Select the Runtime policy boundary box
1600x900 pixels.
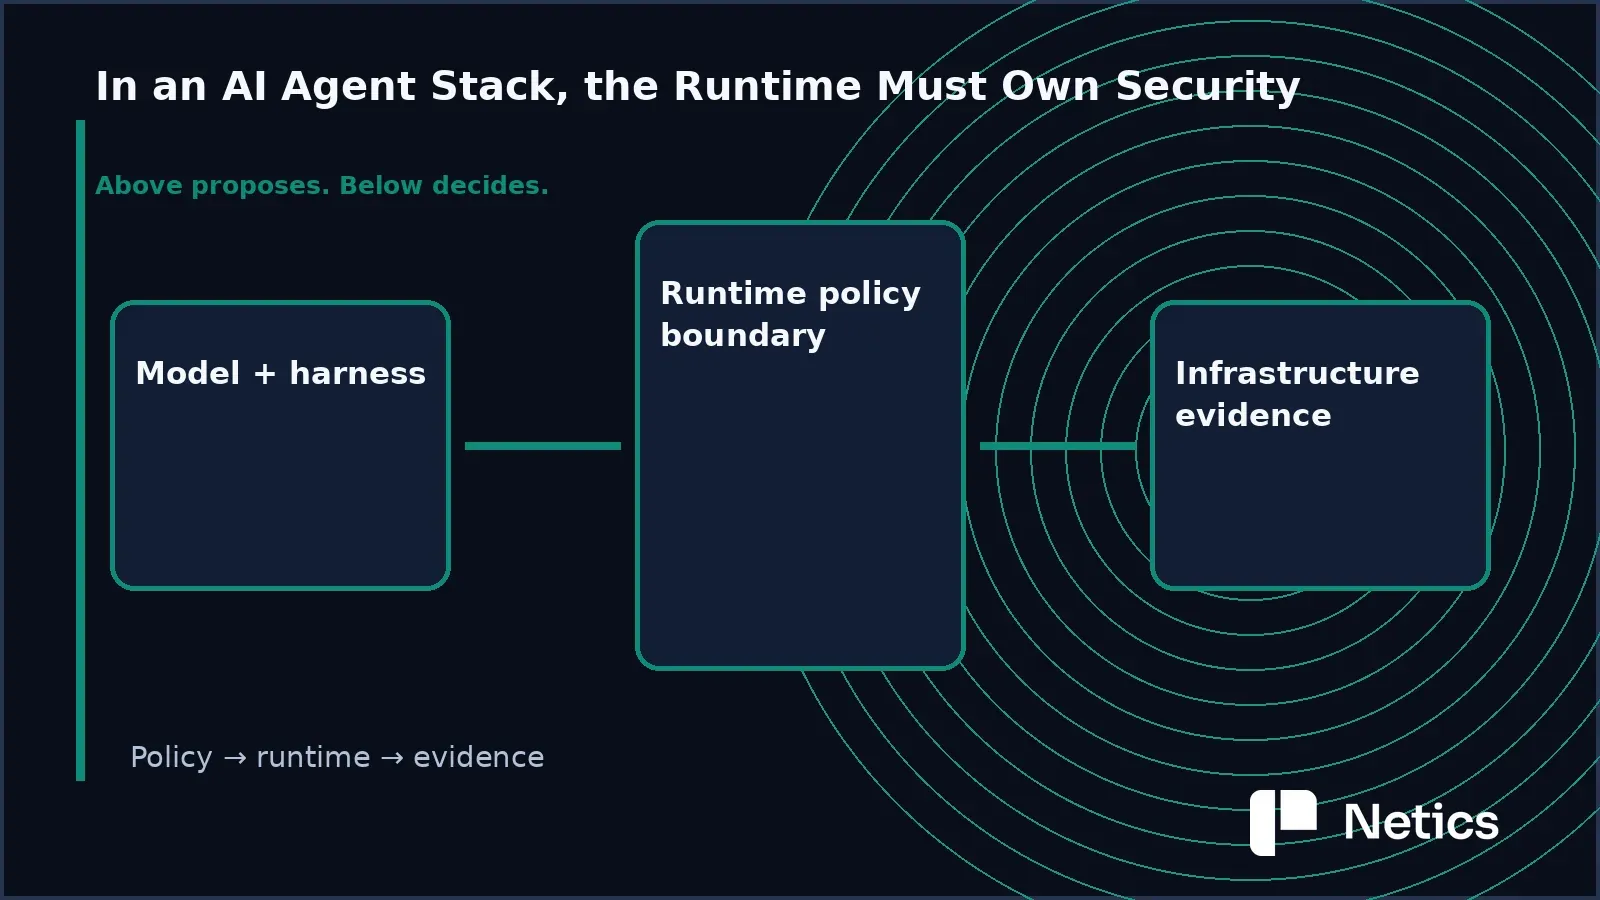point(800,445)
